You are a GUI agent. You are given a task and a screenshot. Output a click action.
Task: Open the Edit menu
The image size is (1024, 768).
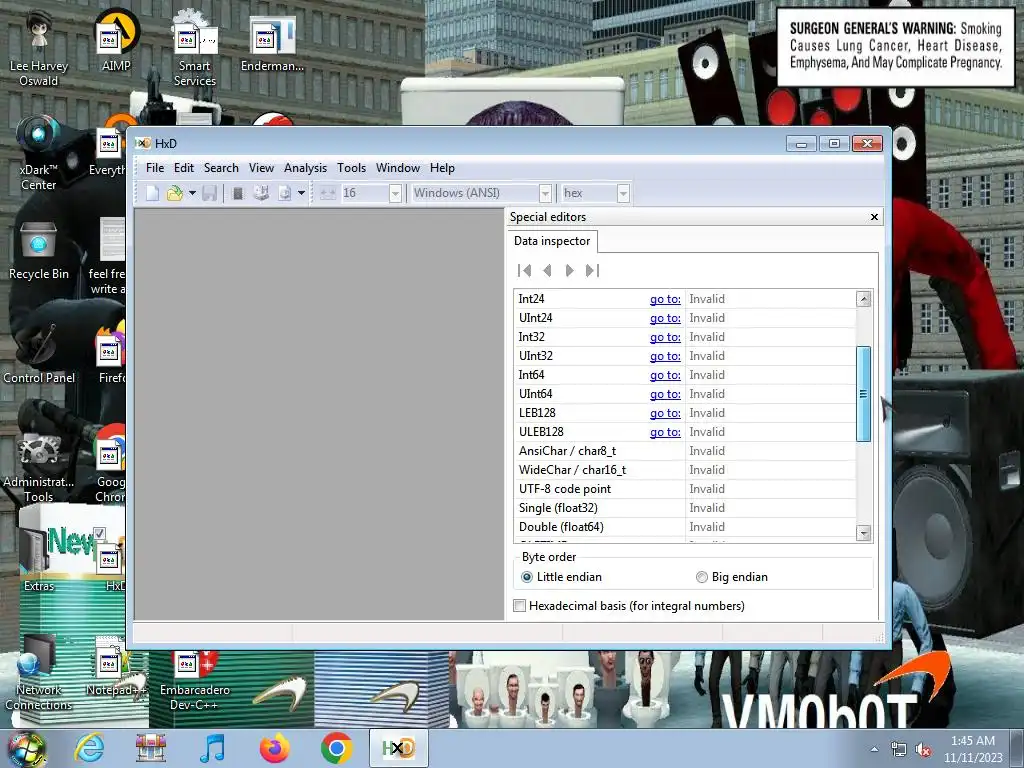tap(184, 168)
